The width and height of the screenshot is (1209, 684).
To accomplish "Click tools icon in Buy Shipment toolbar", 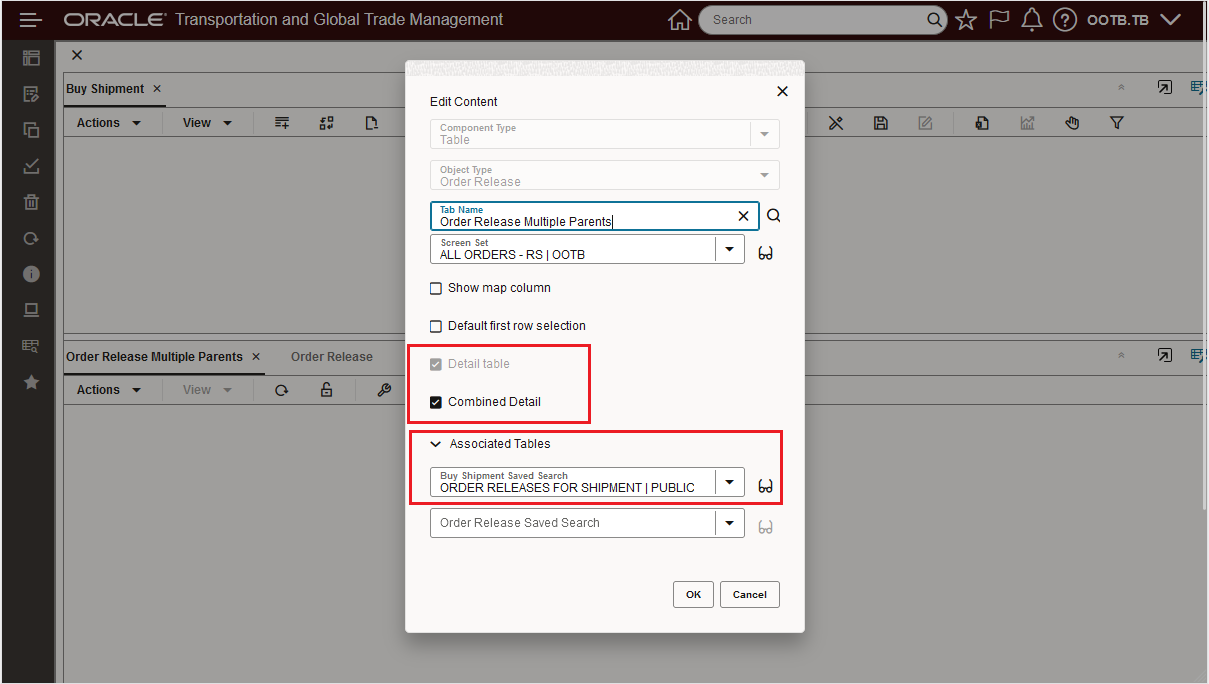I will click(836, 123).
